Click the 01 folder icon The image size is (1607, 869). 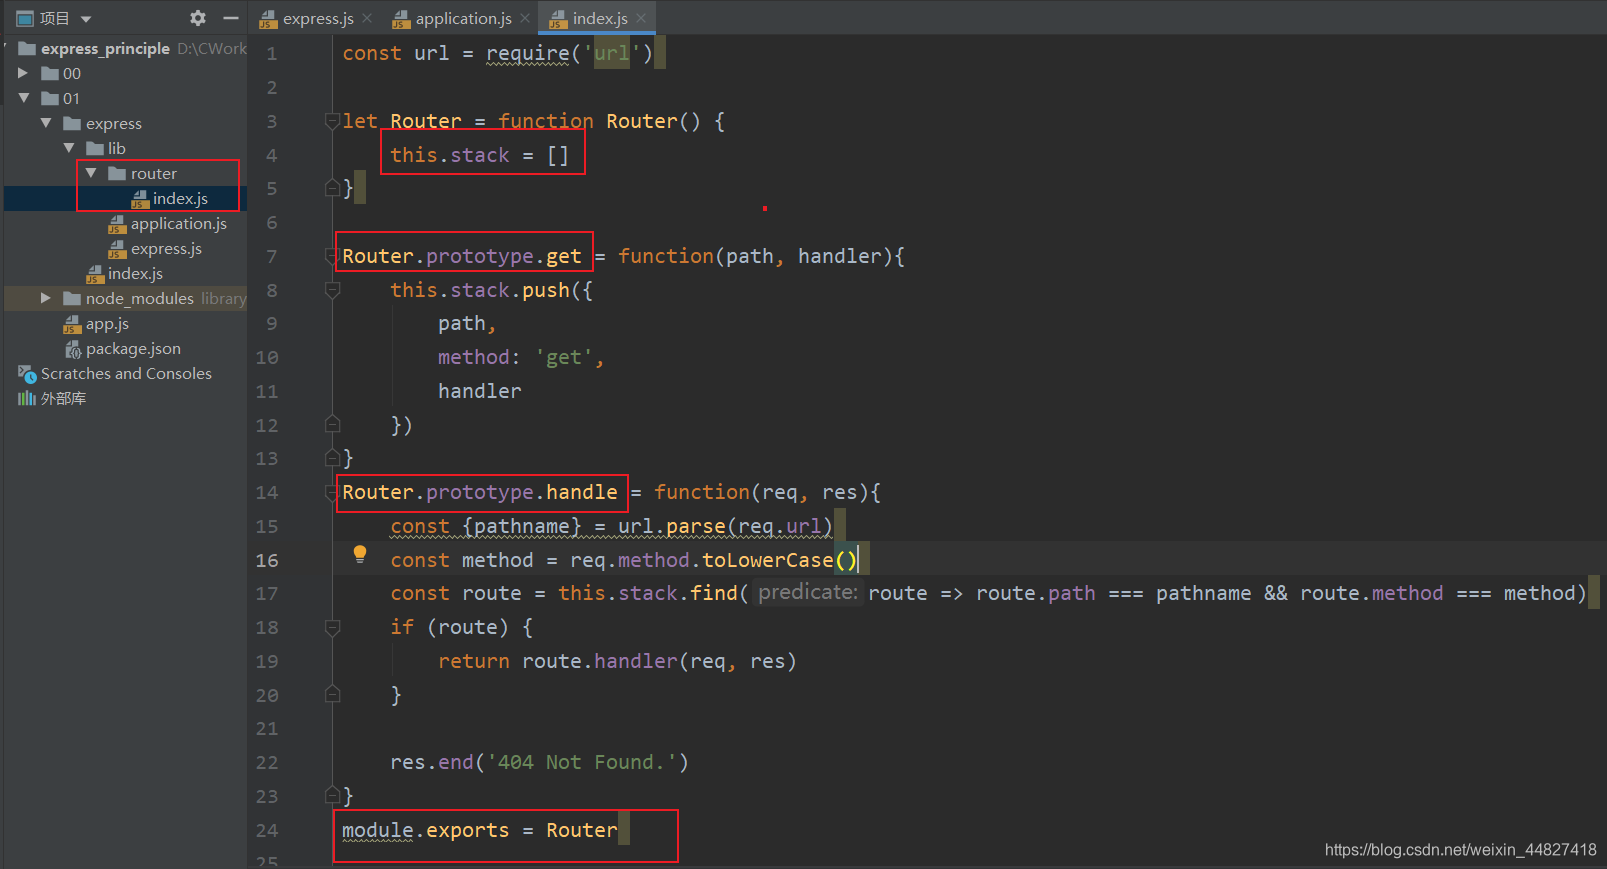(x=50, y=98)
